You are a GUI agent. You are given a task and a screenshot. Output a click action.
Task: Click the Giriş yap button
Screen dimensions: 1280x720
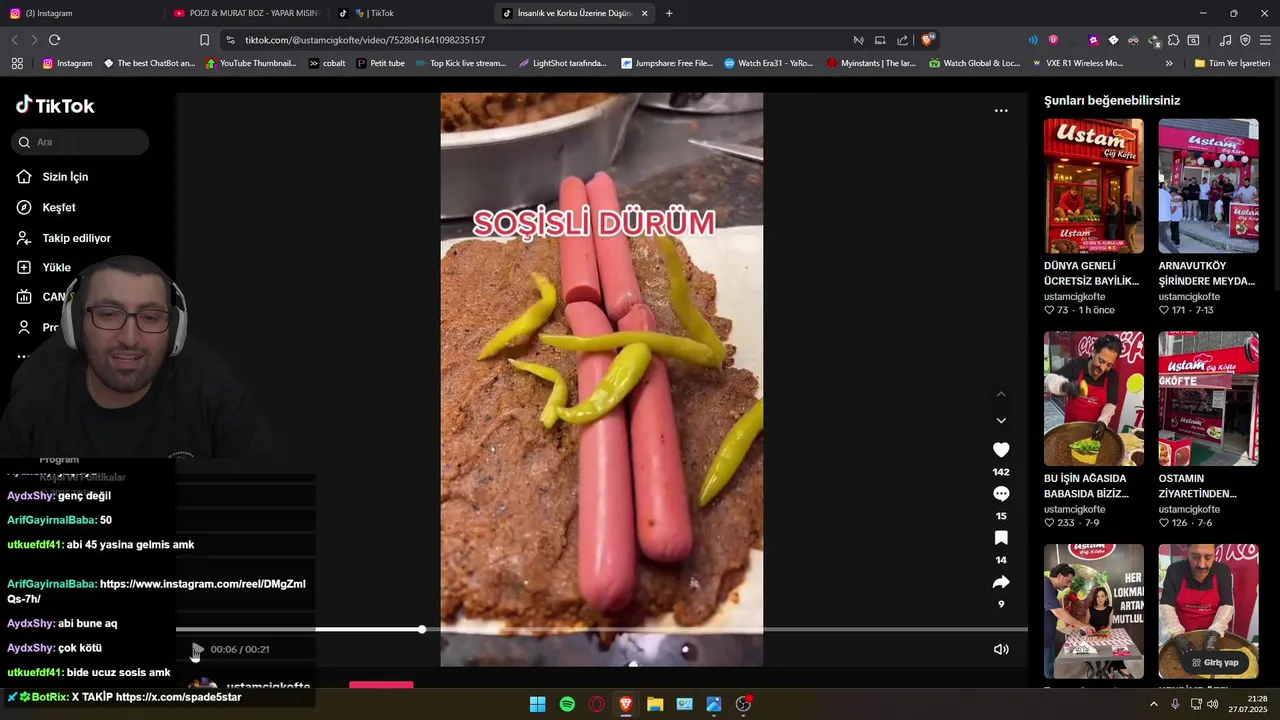pyautogui.click(x=1214, y=662)
